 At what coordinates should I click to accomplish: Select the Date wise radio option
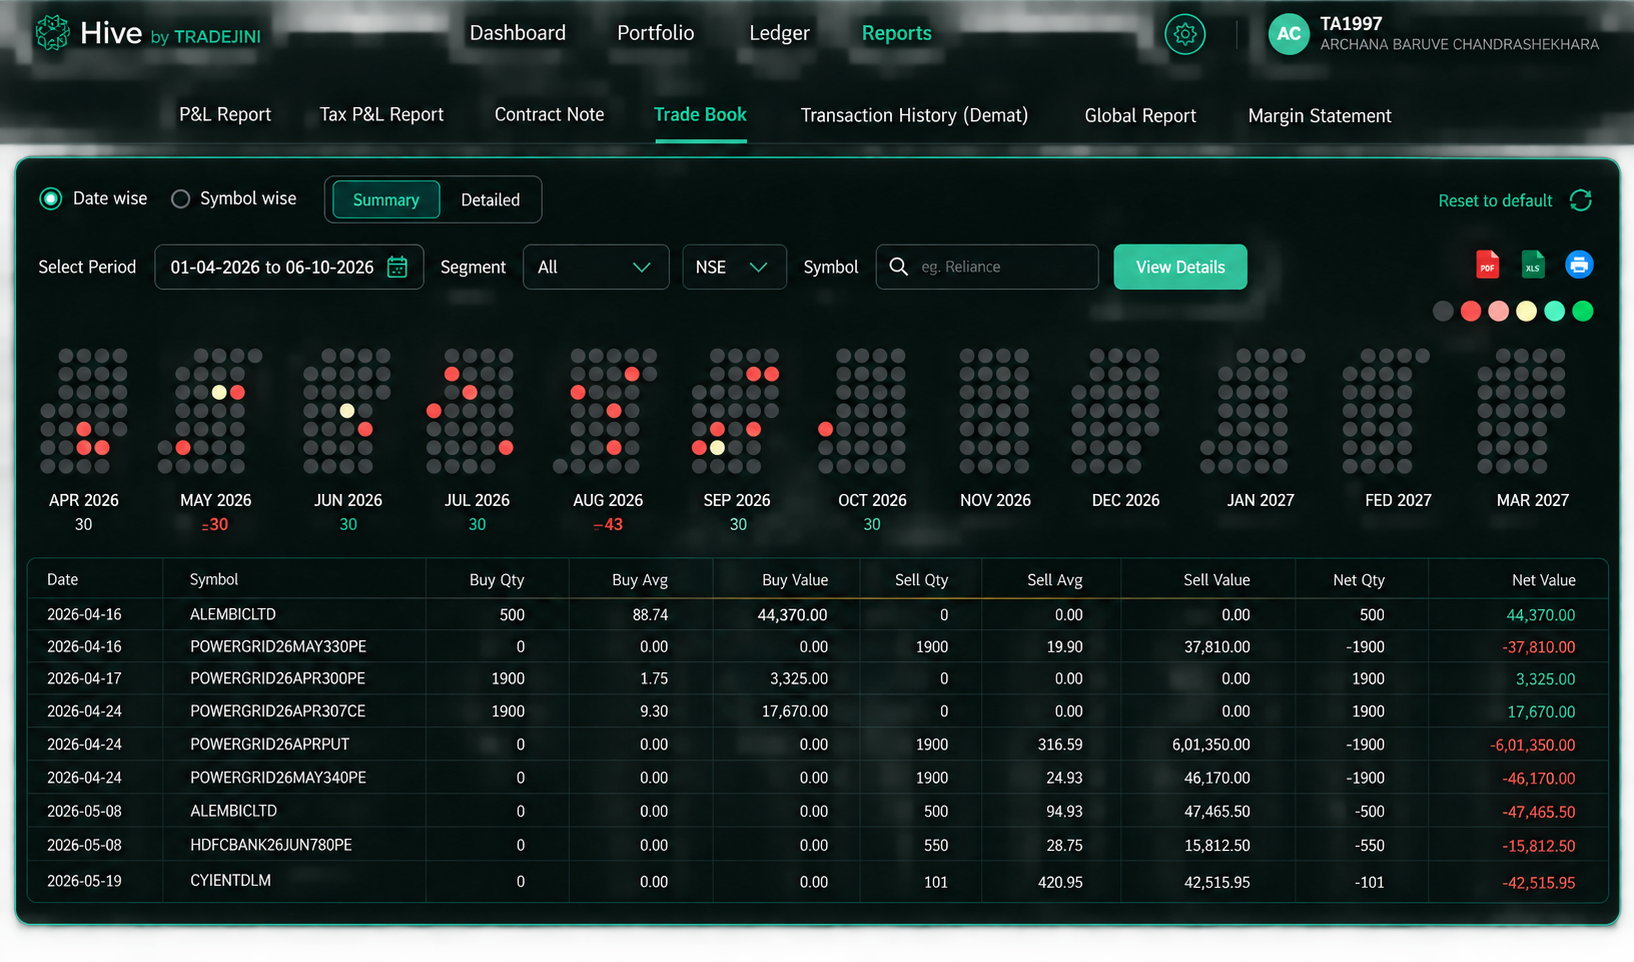(x=50, y=199)
